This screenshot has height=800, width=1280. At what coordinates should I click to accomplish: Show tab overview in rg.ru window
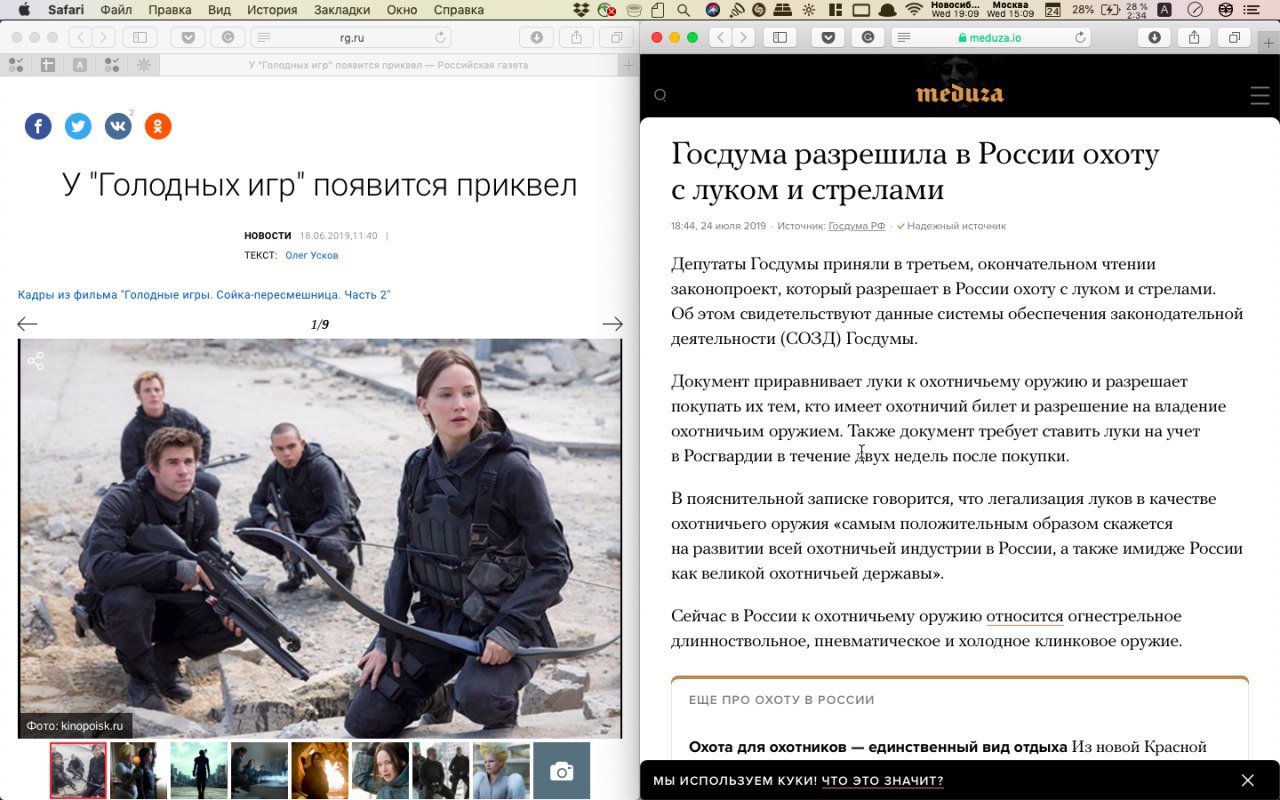(x=617, y=37)
